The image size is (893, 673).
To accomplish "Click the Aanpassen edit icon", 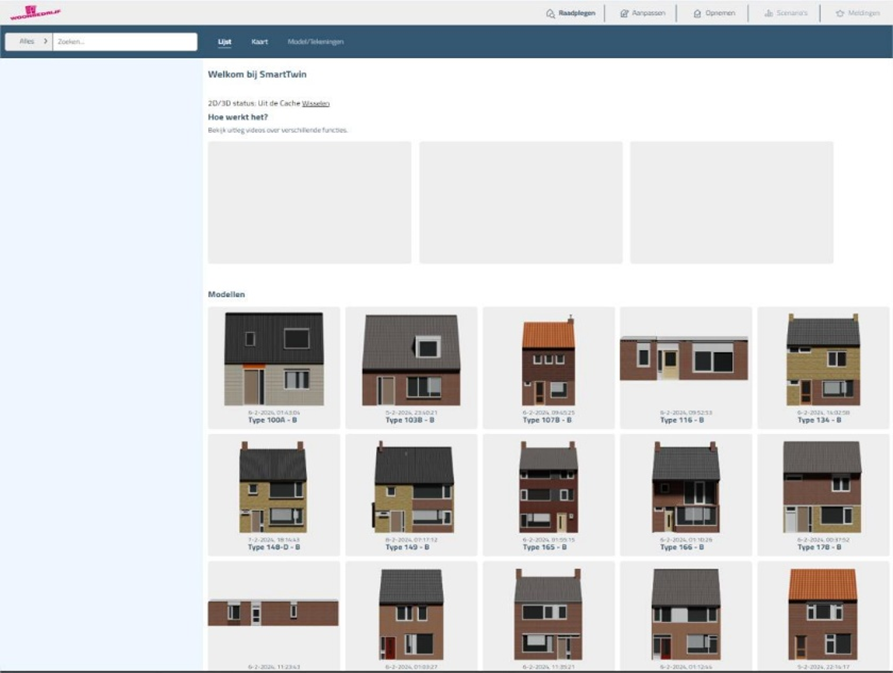I will 624,14.
